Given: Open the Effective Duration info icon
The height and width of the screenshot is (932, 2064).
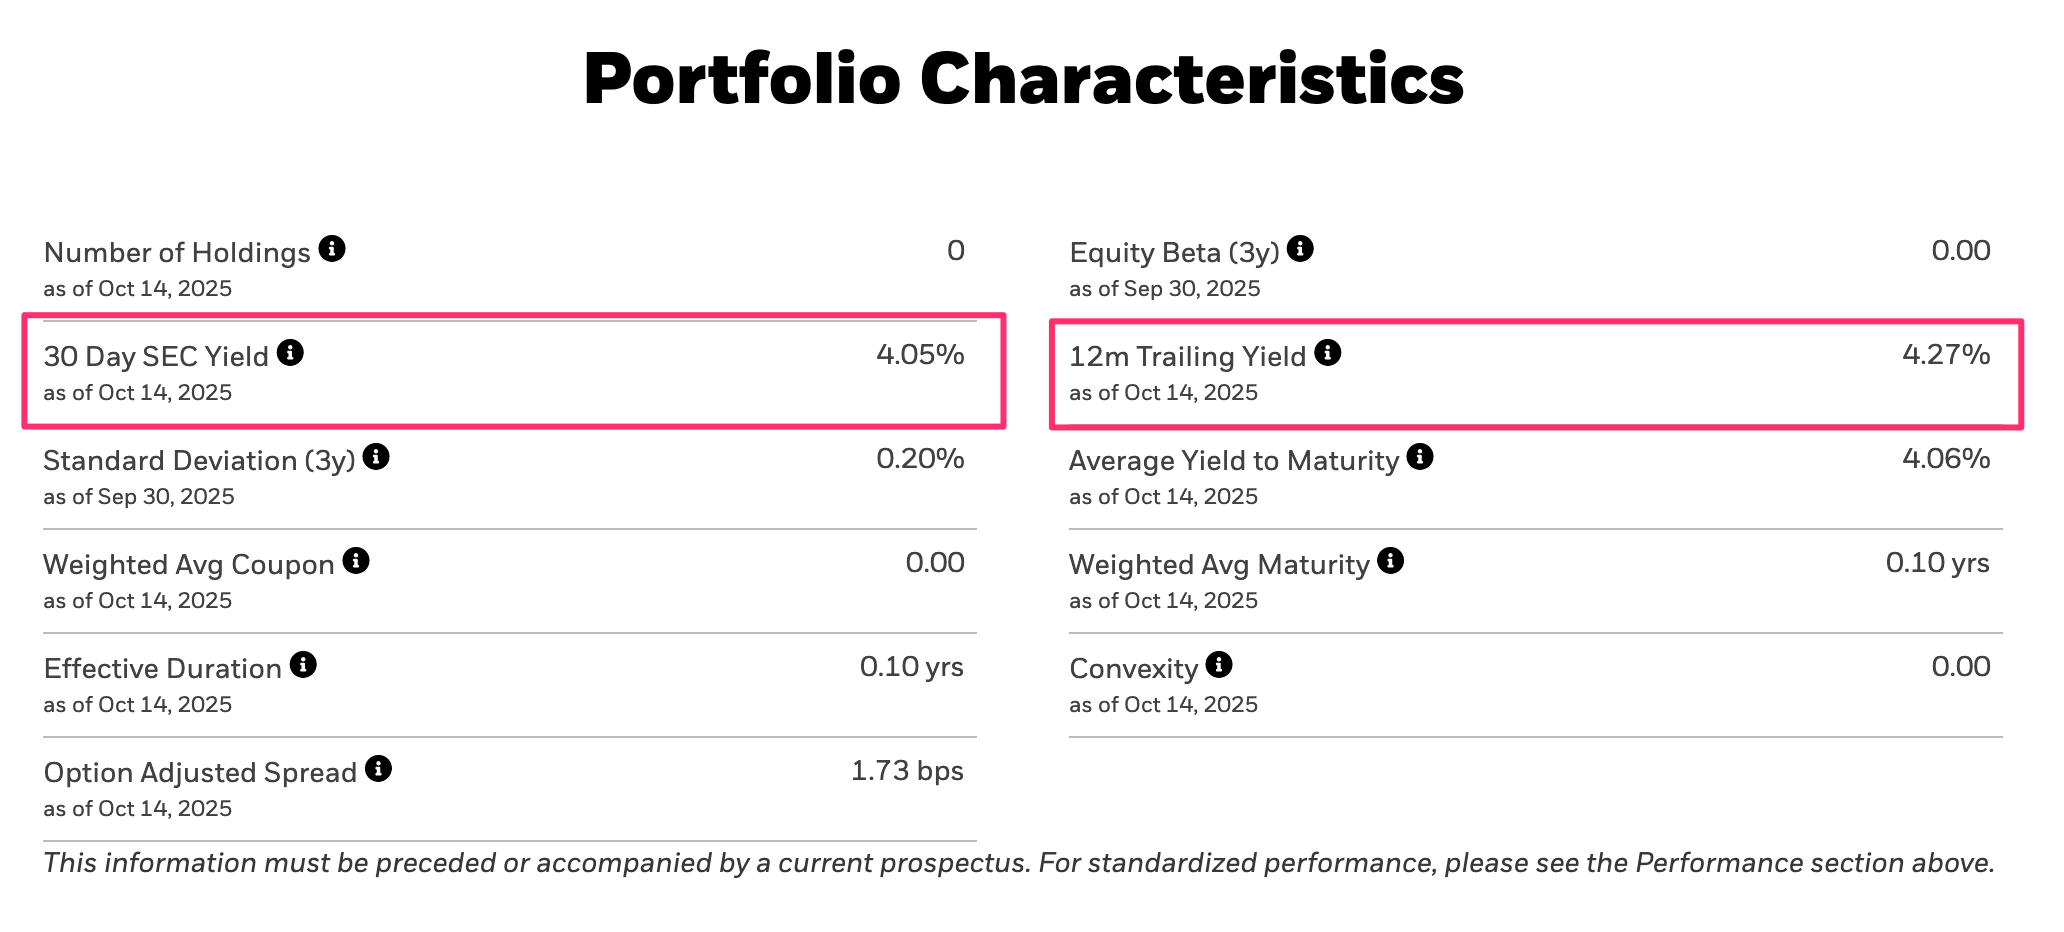Looking at the screenshot, I should point(303,665).
